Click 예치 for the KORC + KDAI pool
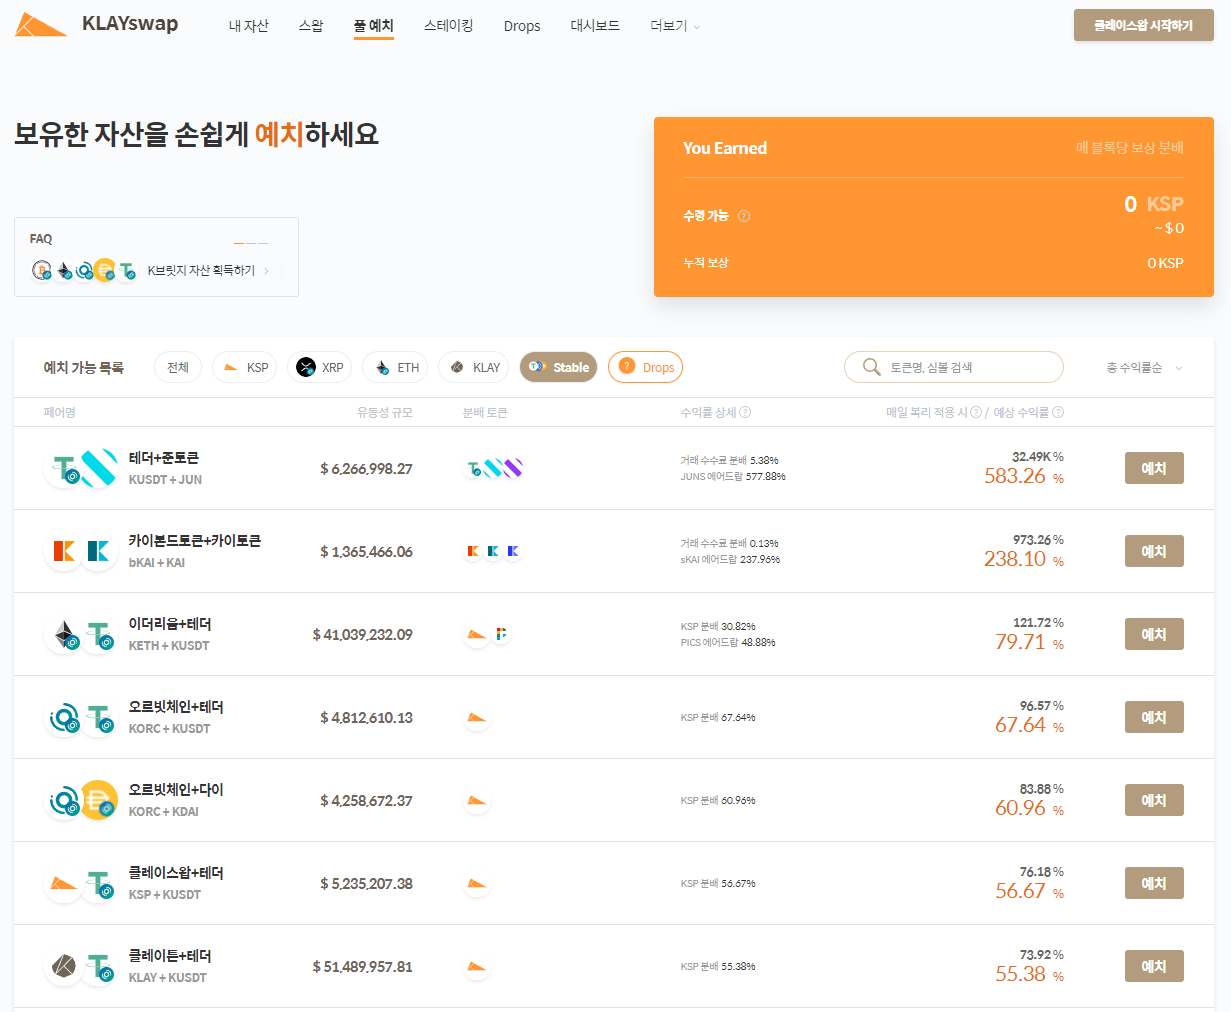 (1154, 800)
